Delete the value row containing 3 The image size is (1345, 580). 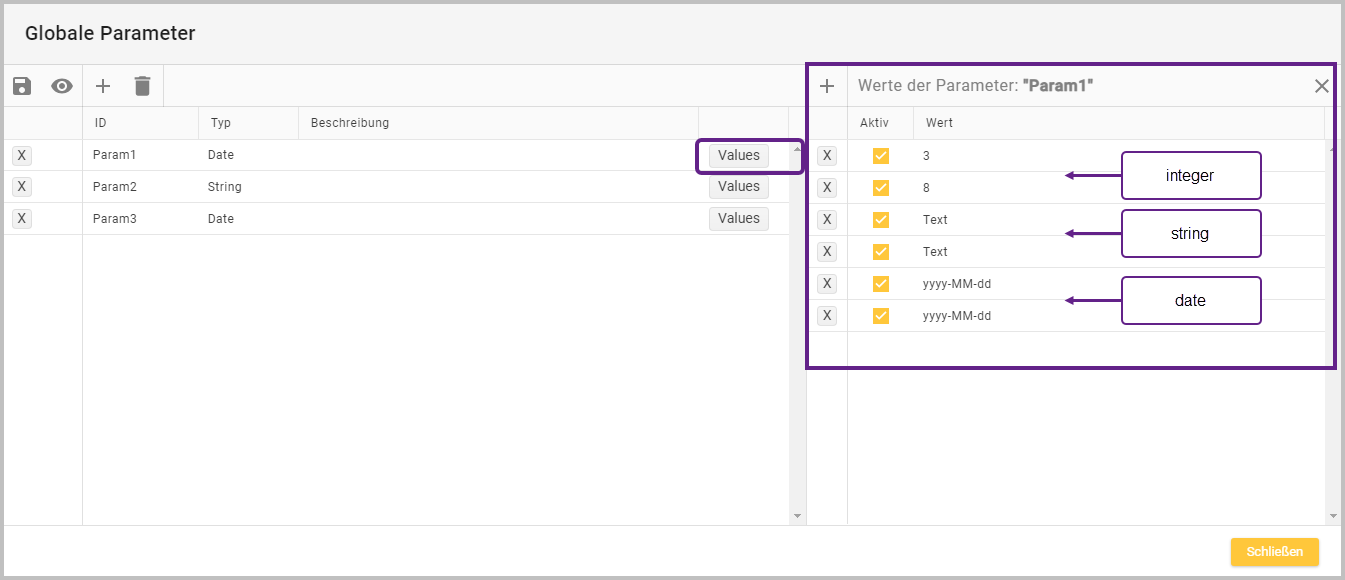[x=827, y=156]
